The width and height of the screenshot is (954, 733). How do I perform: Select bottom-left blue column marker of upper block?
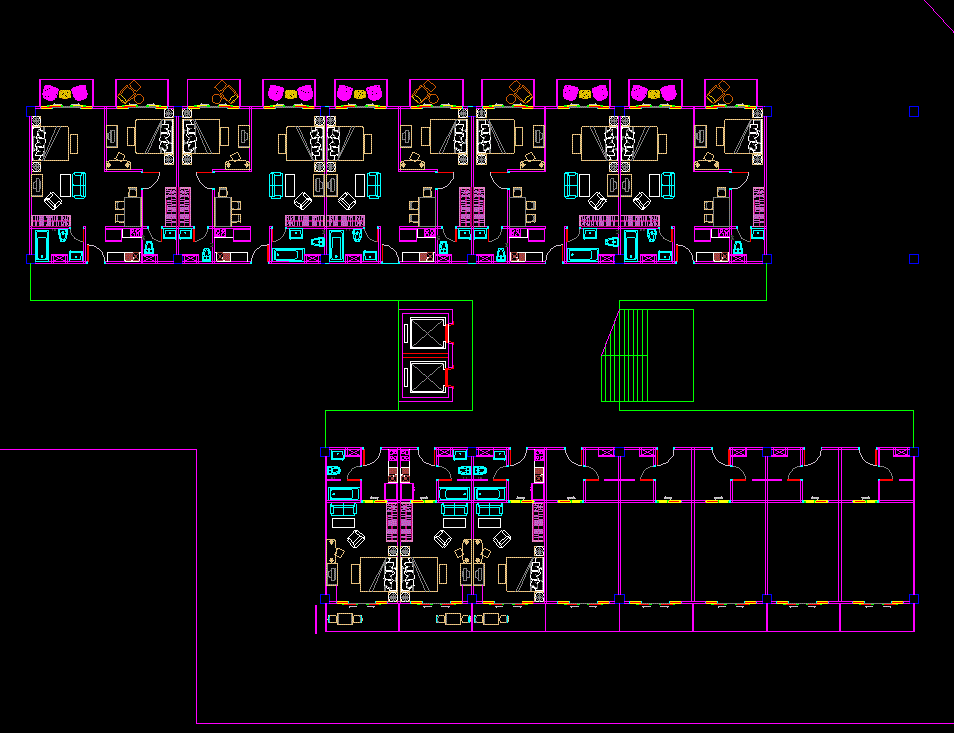pos(30,259)
